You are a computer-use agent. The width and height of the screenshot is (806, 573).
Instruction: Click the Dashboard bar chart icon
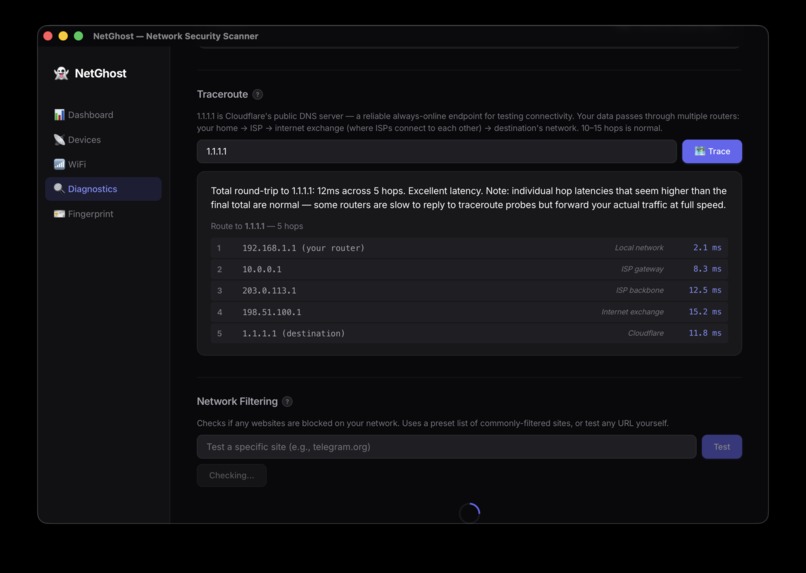(59, 115)
